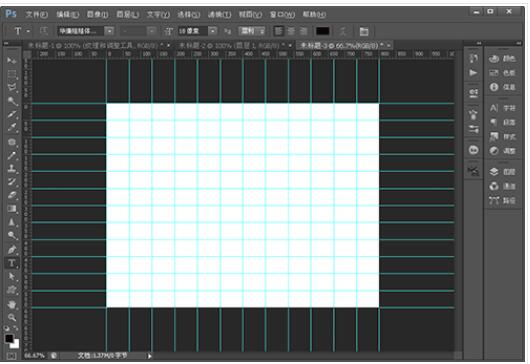Click the warp text icon
The width and height of the screenshot is (530, 364).
pyautogui.click(x=343, y=31)
